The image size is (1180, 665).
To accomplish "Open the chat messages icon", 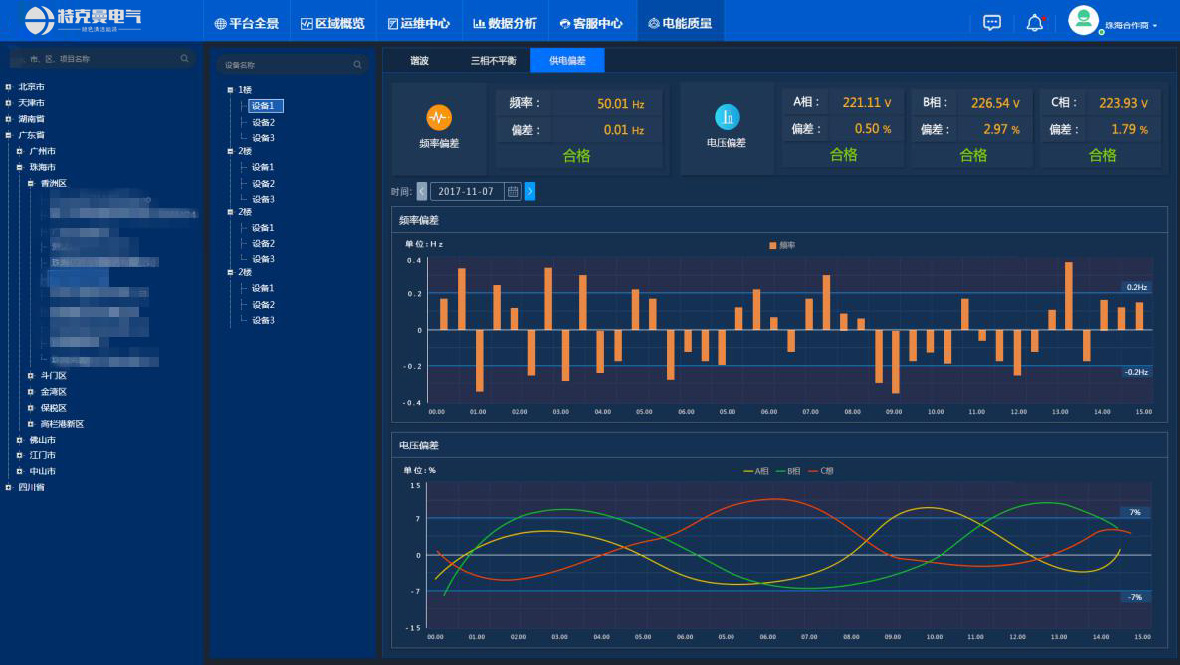I will (x=992, y=22).
